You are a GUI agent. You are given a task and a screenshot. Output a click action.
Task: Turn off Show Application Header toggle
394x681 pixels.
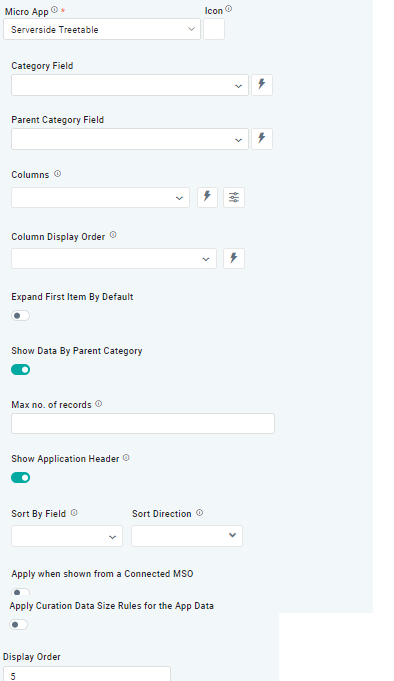[x=20, y=478]
